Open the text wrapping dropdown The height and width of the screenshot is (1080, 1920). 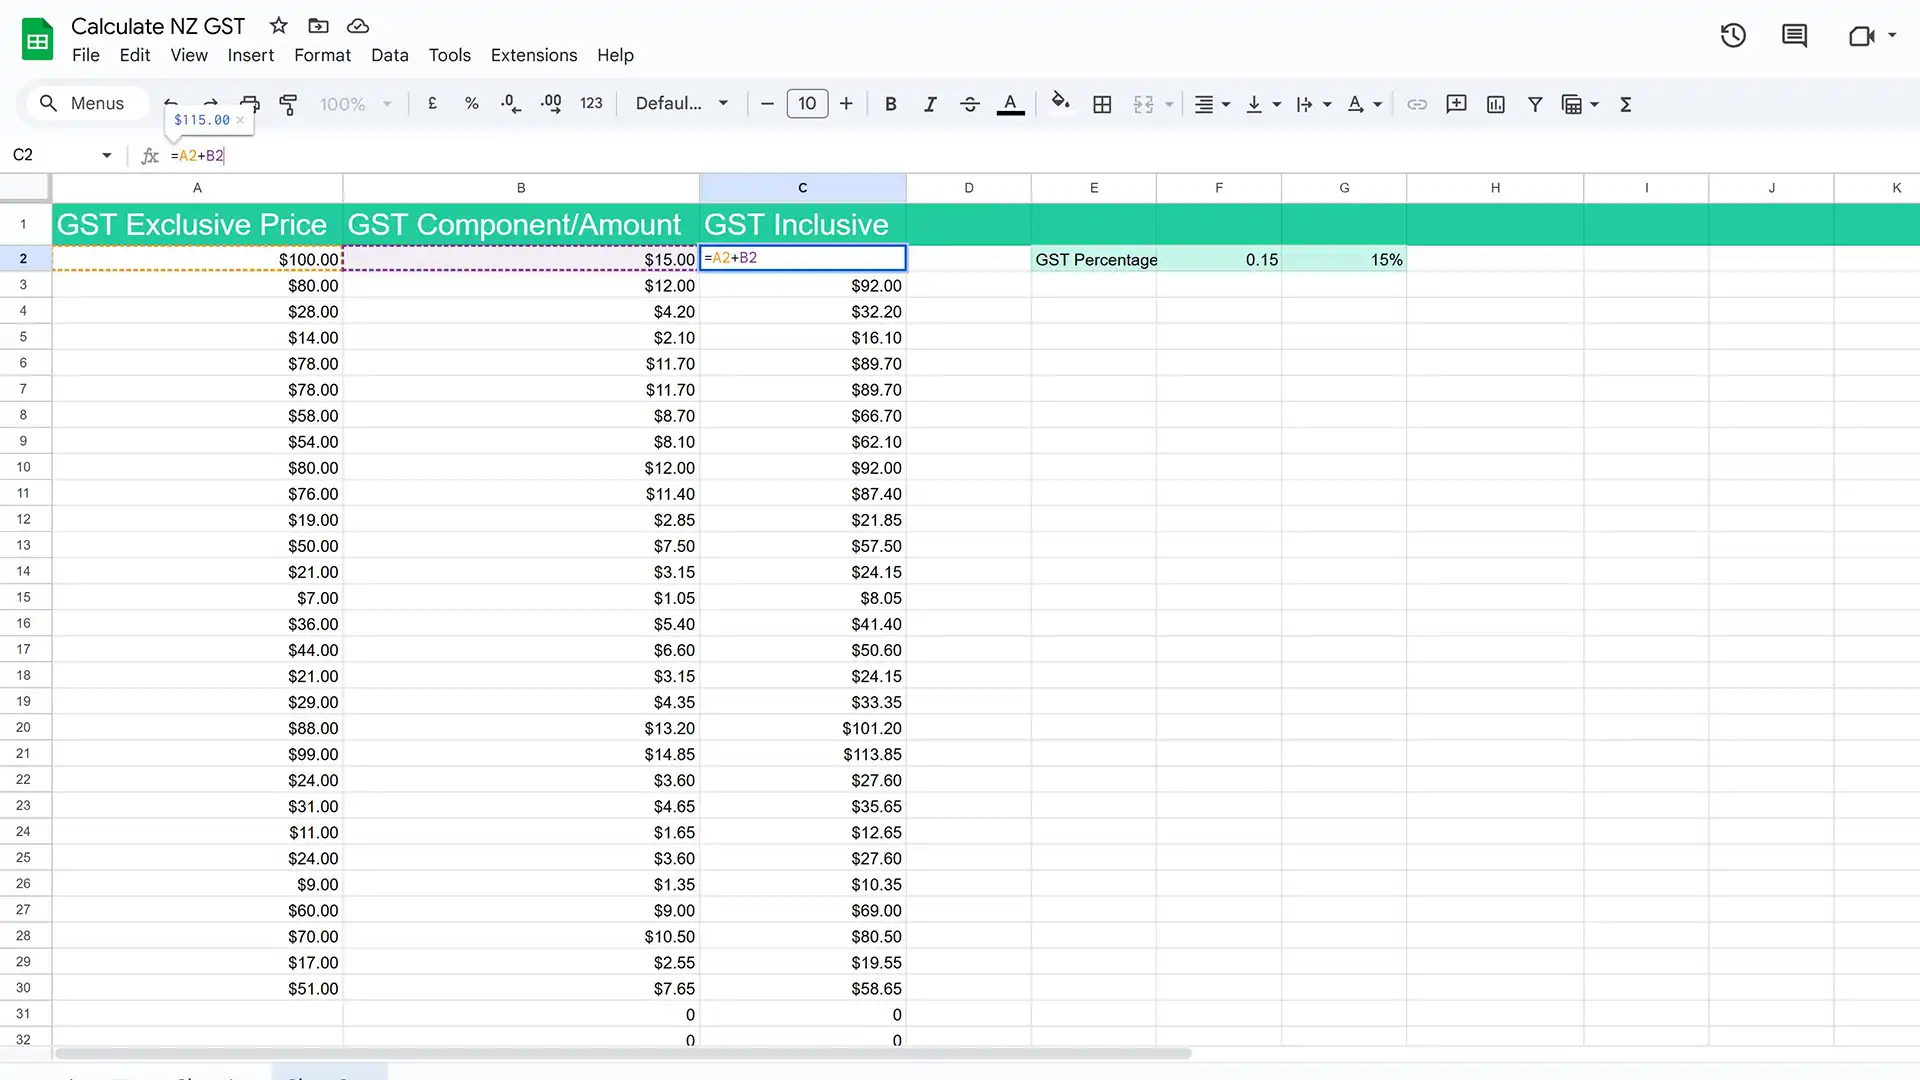[1314, 104]
